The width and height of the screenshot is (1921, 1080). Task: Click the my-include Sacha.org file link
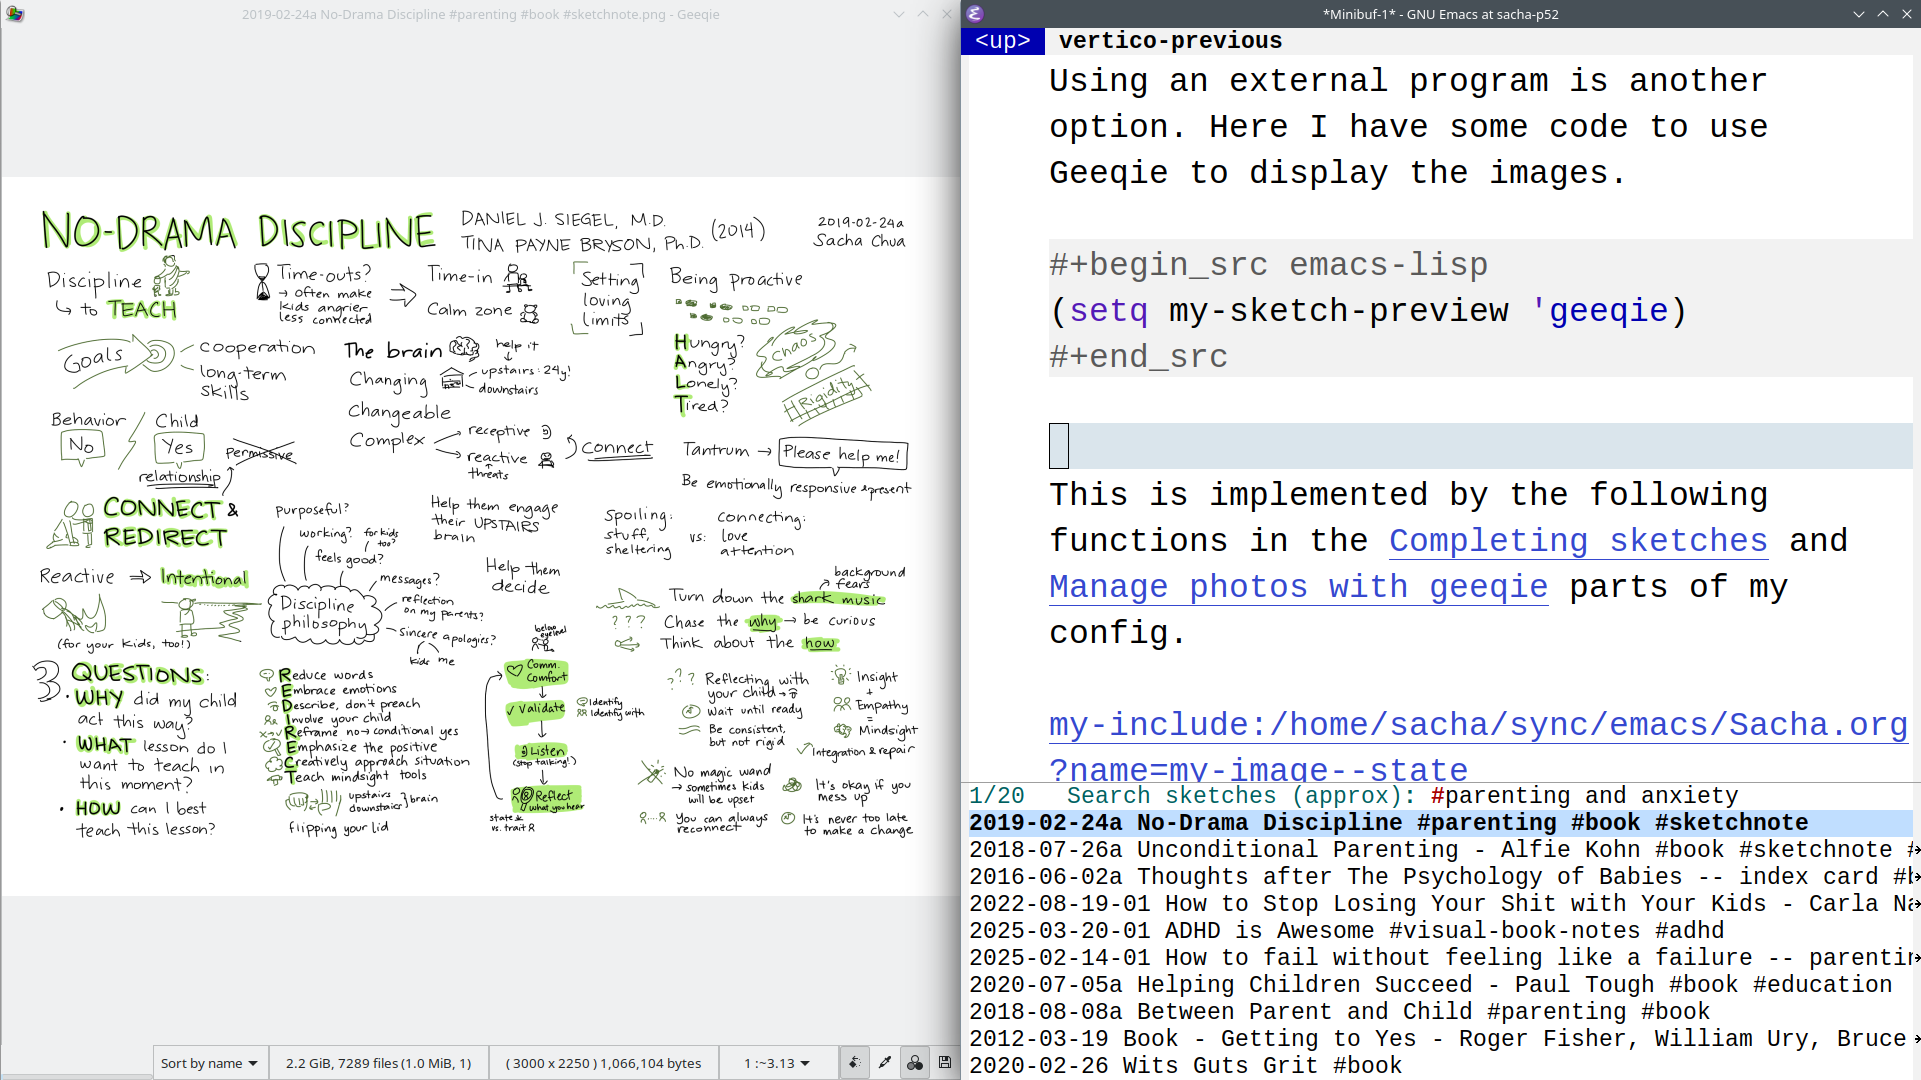(1478, 725)
